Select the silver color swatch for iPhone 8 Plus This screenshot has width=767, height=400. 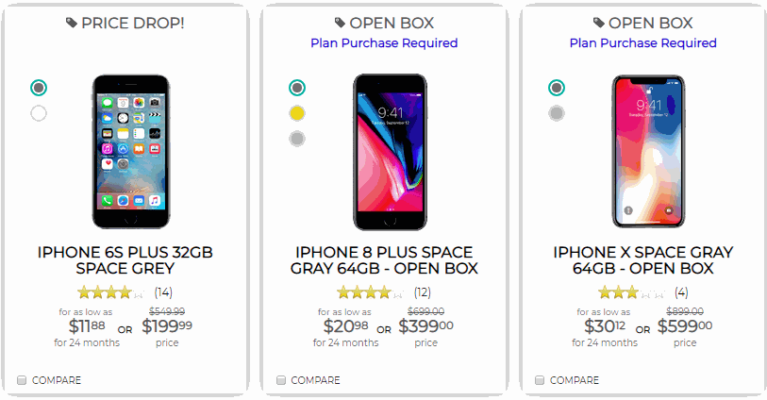297,139
